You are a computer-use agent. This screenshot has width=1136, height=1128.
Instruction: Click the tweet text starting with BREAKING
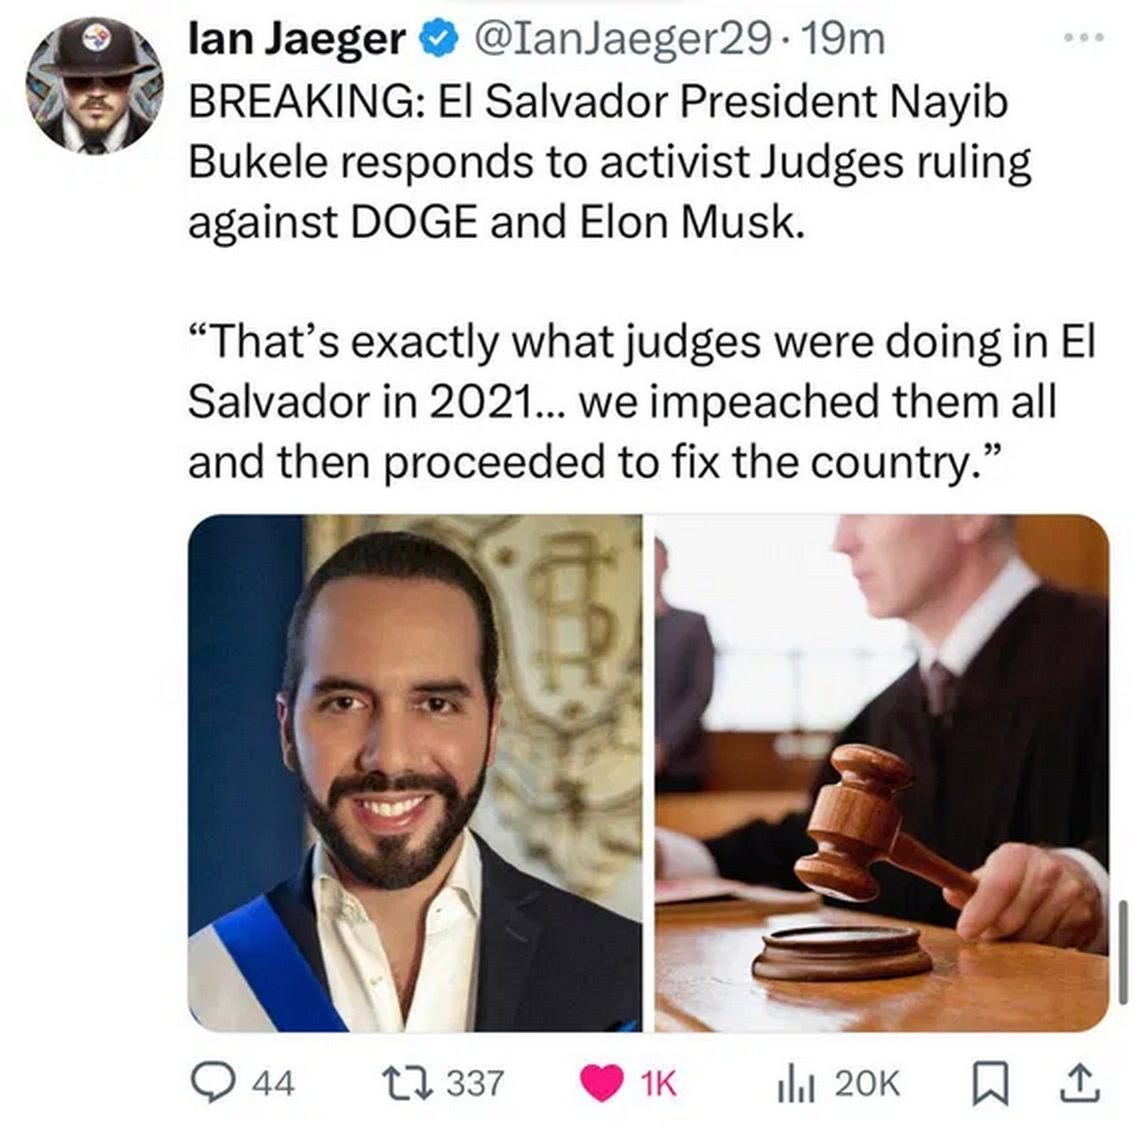[x=610, y=162]
